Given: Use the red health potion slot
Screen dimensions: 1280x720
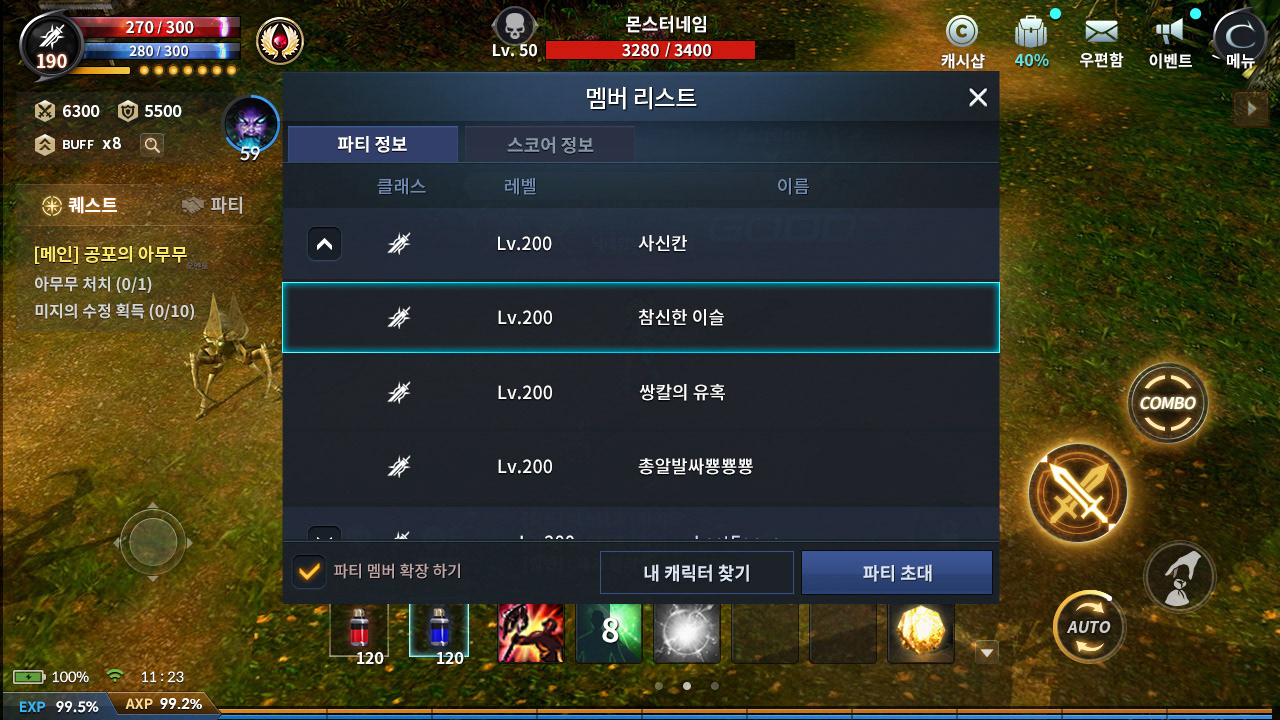Looking at the screenshot, I should point(359,632).
